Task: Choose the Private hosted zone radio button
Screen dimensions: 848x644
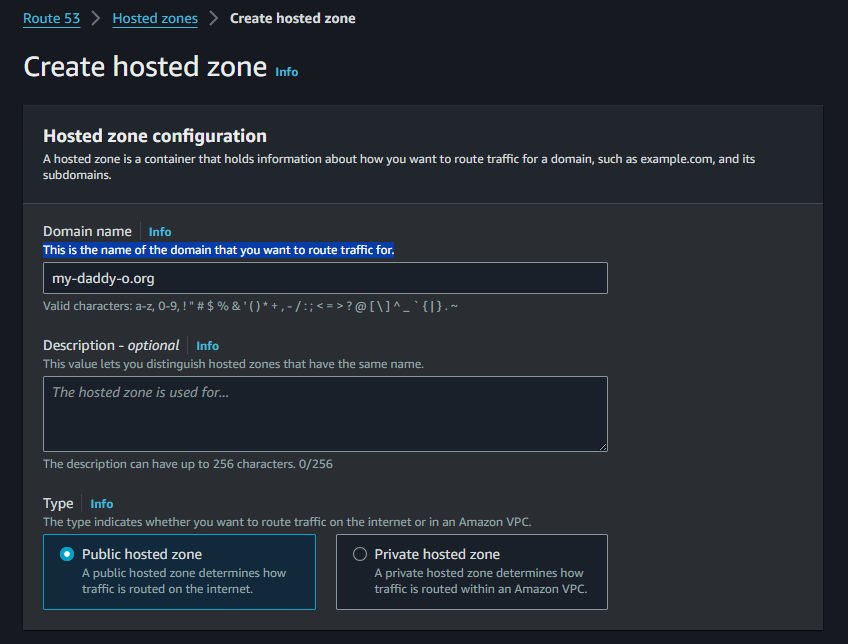Action: 360,554
